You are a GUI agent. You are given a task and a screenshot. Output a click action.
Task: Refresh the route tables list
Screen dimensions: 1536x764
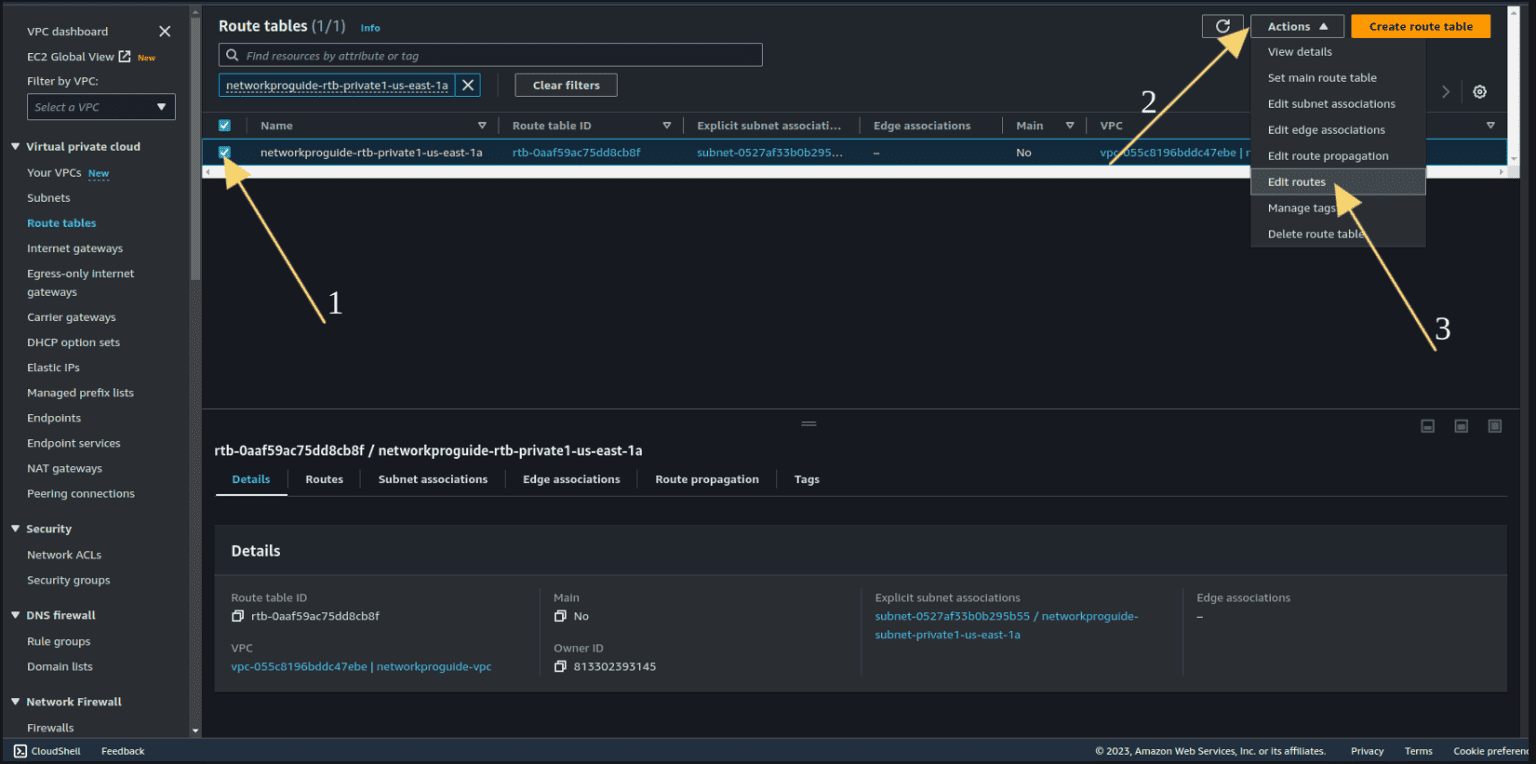(1222, 26)
